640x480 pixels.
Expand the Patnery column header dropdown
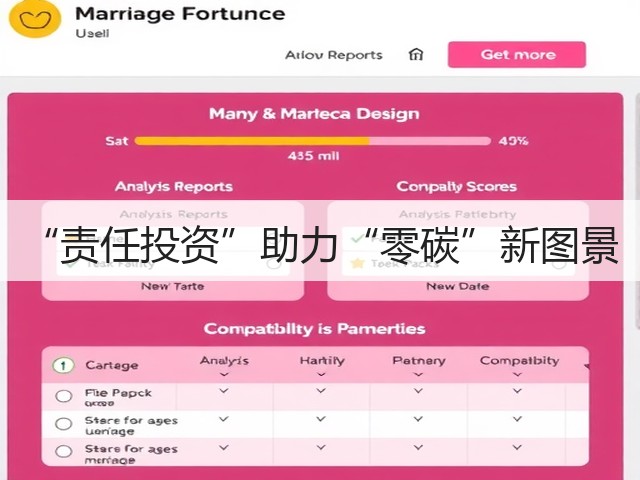(x=418, y=374)
